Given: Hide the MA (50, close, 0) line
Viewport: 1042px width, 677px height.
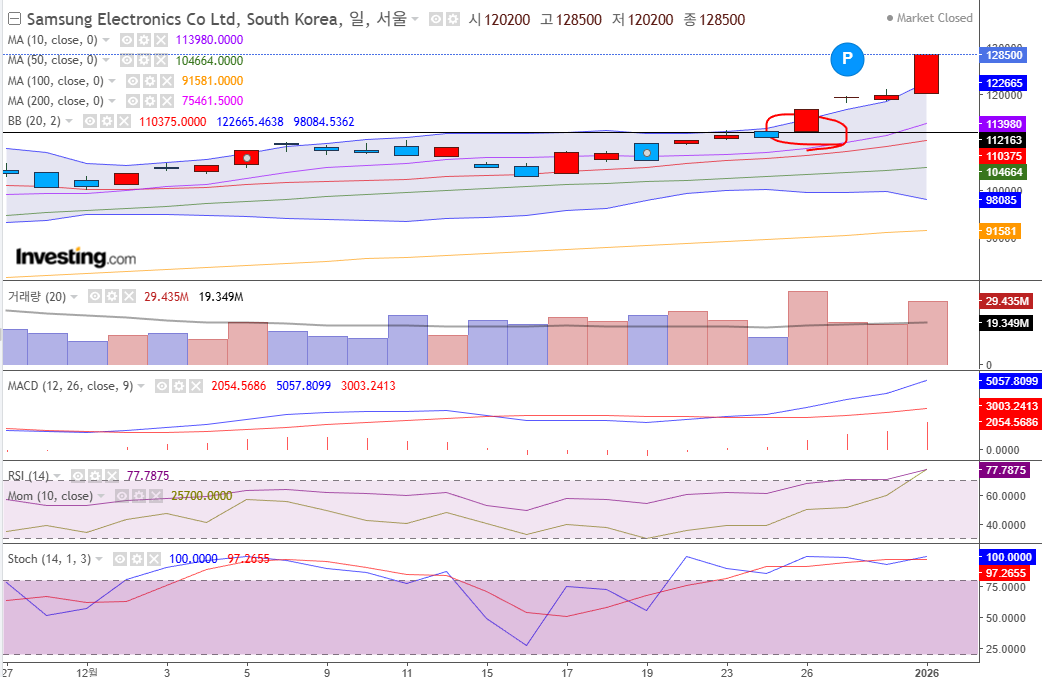Looking at the screenshot, I should (126, 60).
